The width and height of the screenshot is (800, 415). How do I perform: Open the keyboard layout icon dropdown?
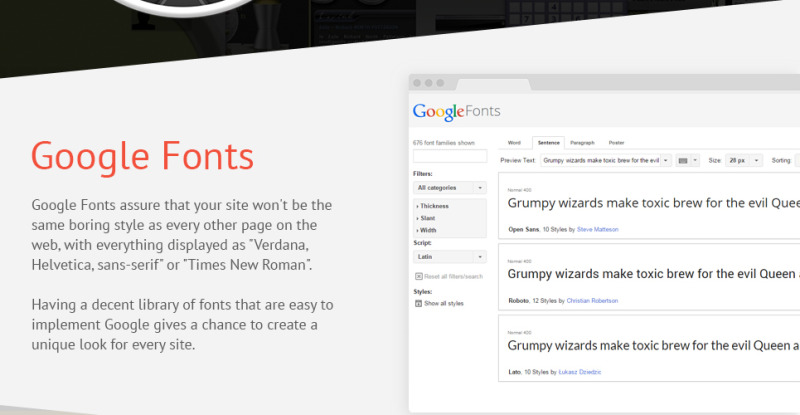click(687, 160)
